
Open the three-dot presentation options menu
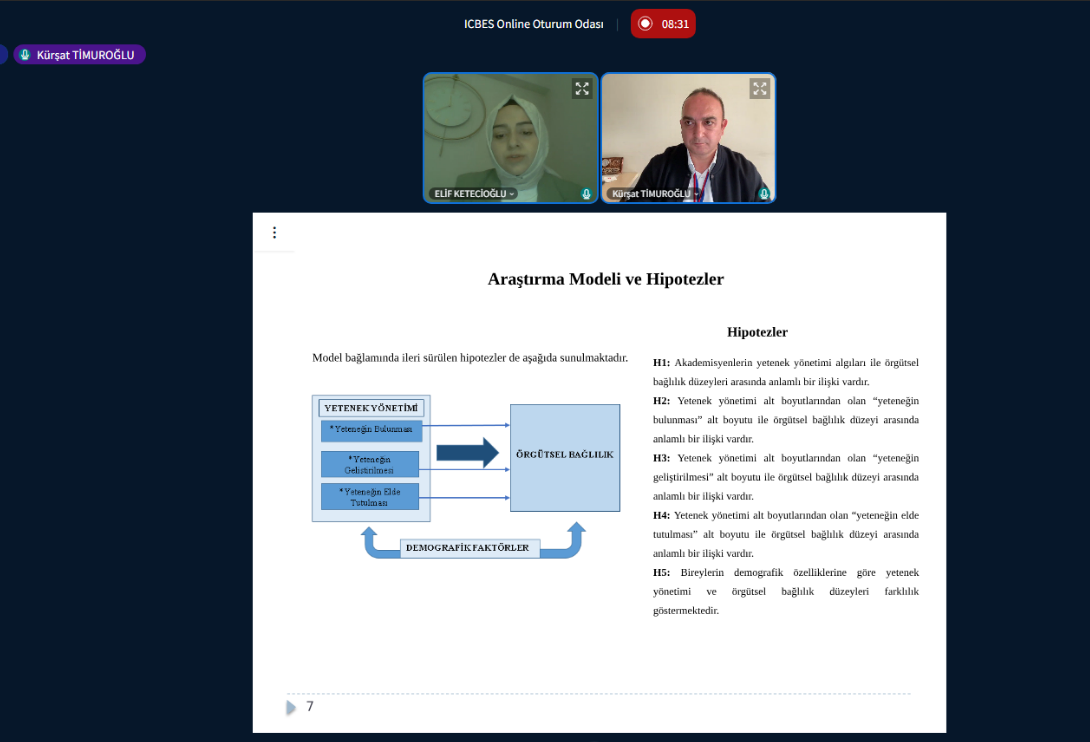tap(274, 233)
